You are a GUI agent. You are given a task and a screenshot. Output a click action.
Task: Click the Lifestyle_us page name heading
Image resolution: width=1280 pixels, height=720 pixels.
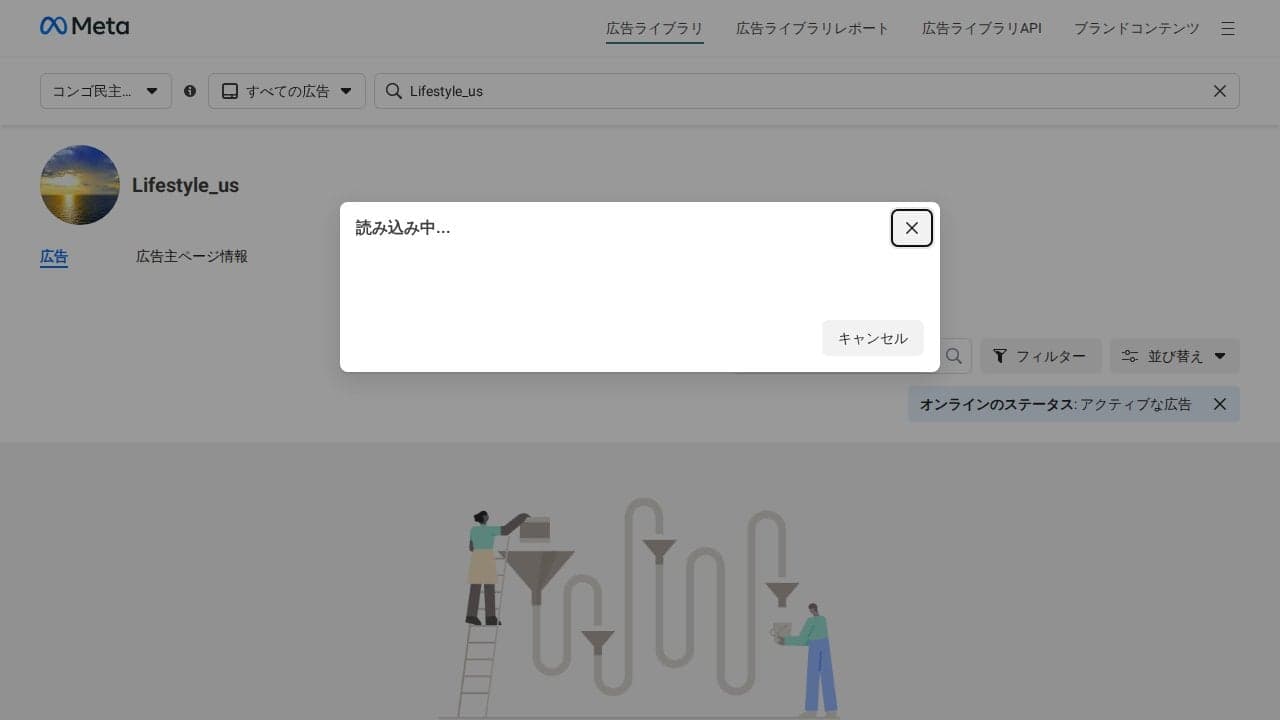[185, 185]
